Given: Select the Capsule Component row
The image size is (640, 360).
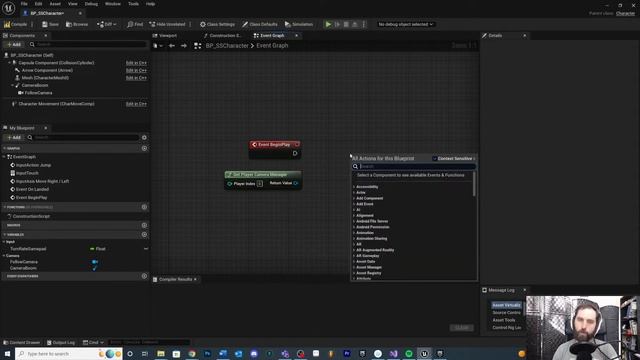Looking at the screenshot, I should click(x=56, y=63).
